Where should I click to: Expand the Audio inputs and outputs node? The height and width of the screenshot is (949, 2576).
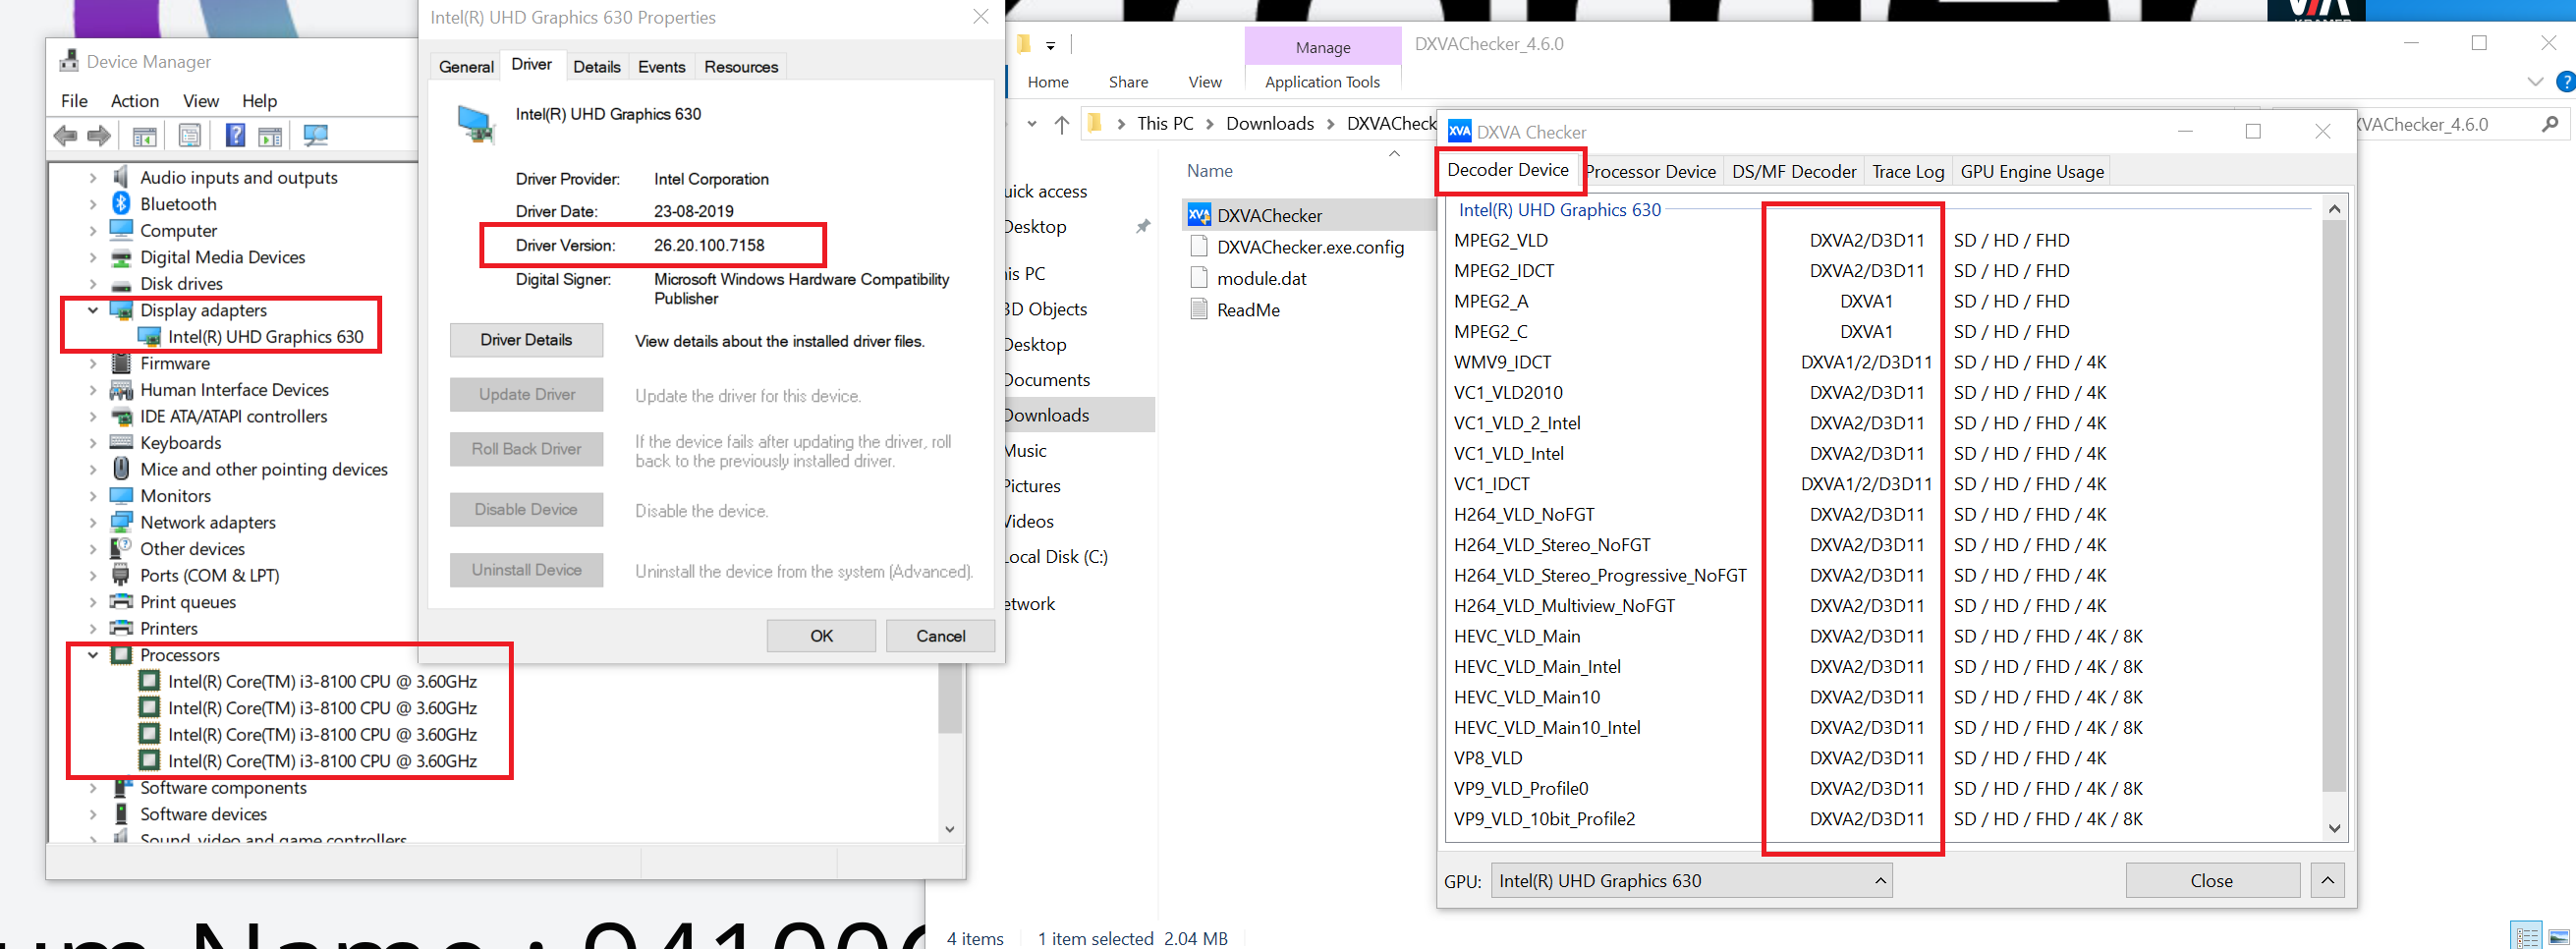coord(93,177)
